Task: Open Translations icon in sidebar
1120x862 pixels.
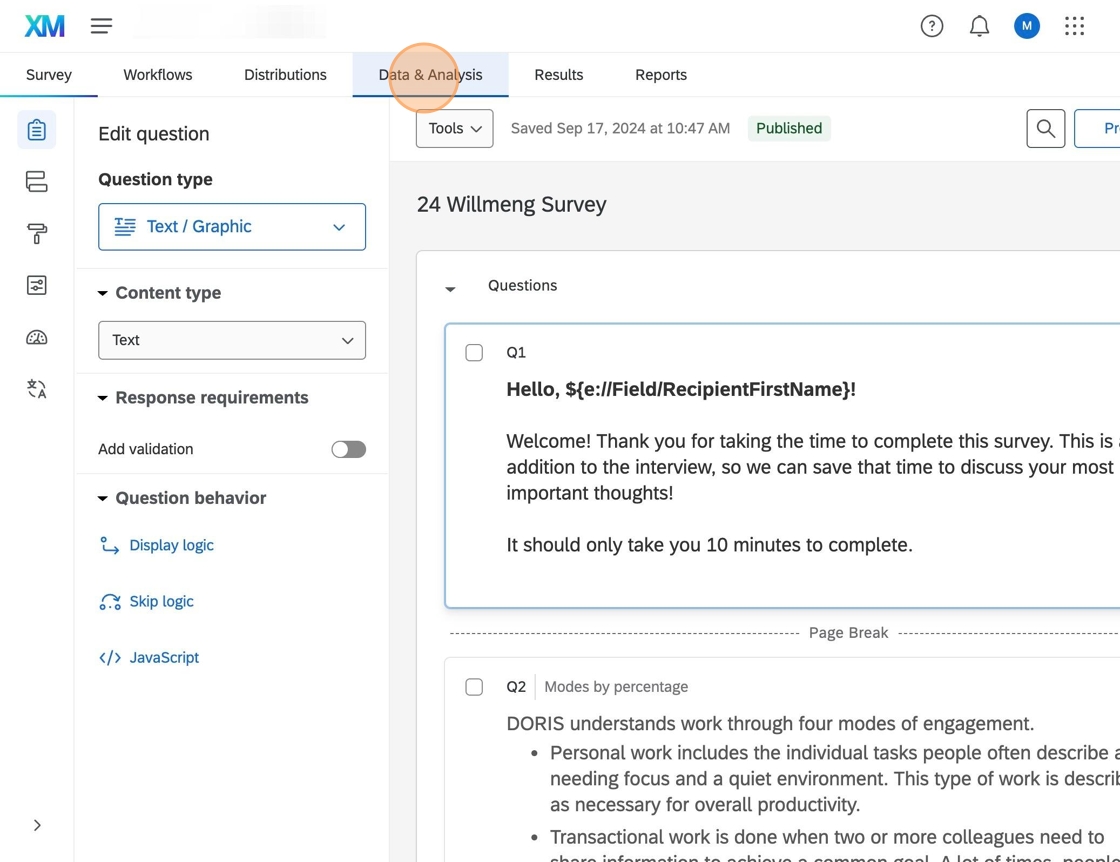Action: 37,389
